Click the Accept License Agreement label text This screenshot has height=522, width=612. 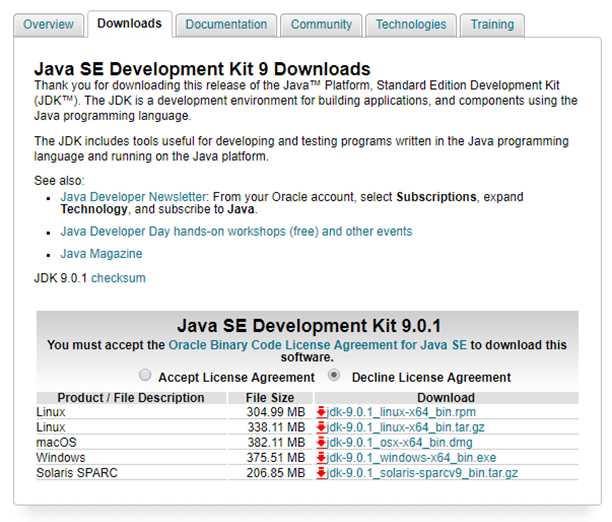pos(236,378)
